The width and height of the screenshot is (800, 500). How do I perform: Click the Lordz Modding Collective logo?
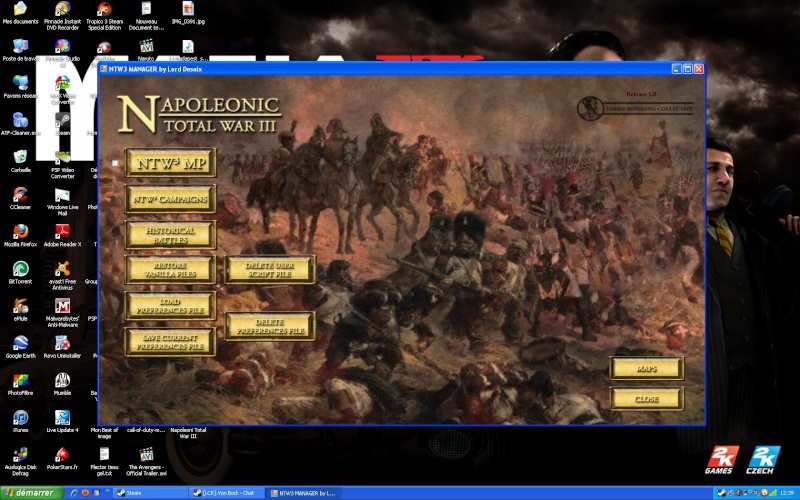635,108
